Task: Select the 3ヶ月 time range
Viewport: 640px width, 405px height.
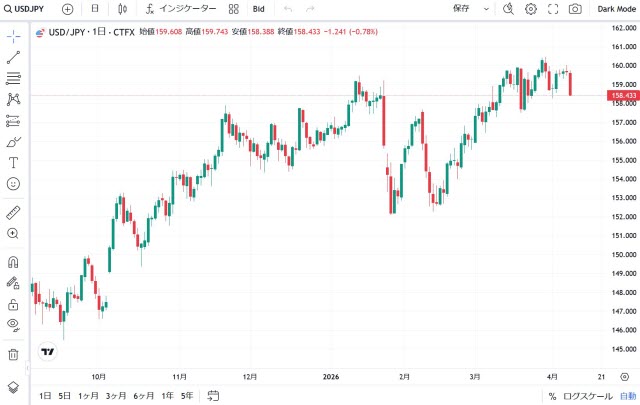Action: click(116, 396)
